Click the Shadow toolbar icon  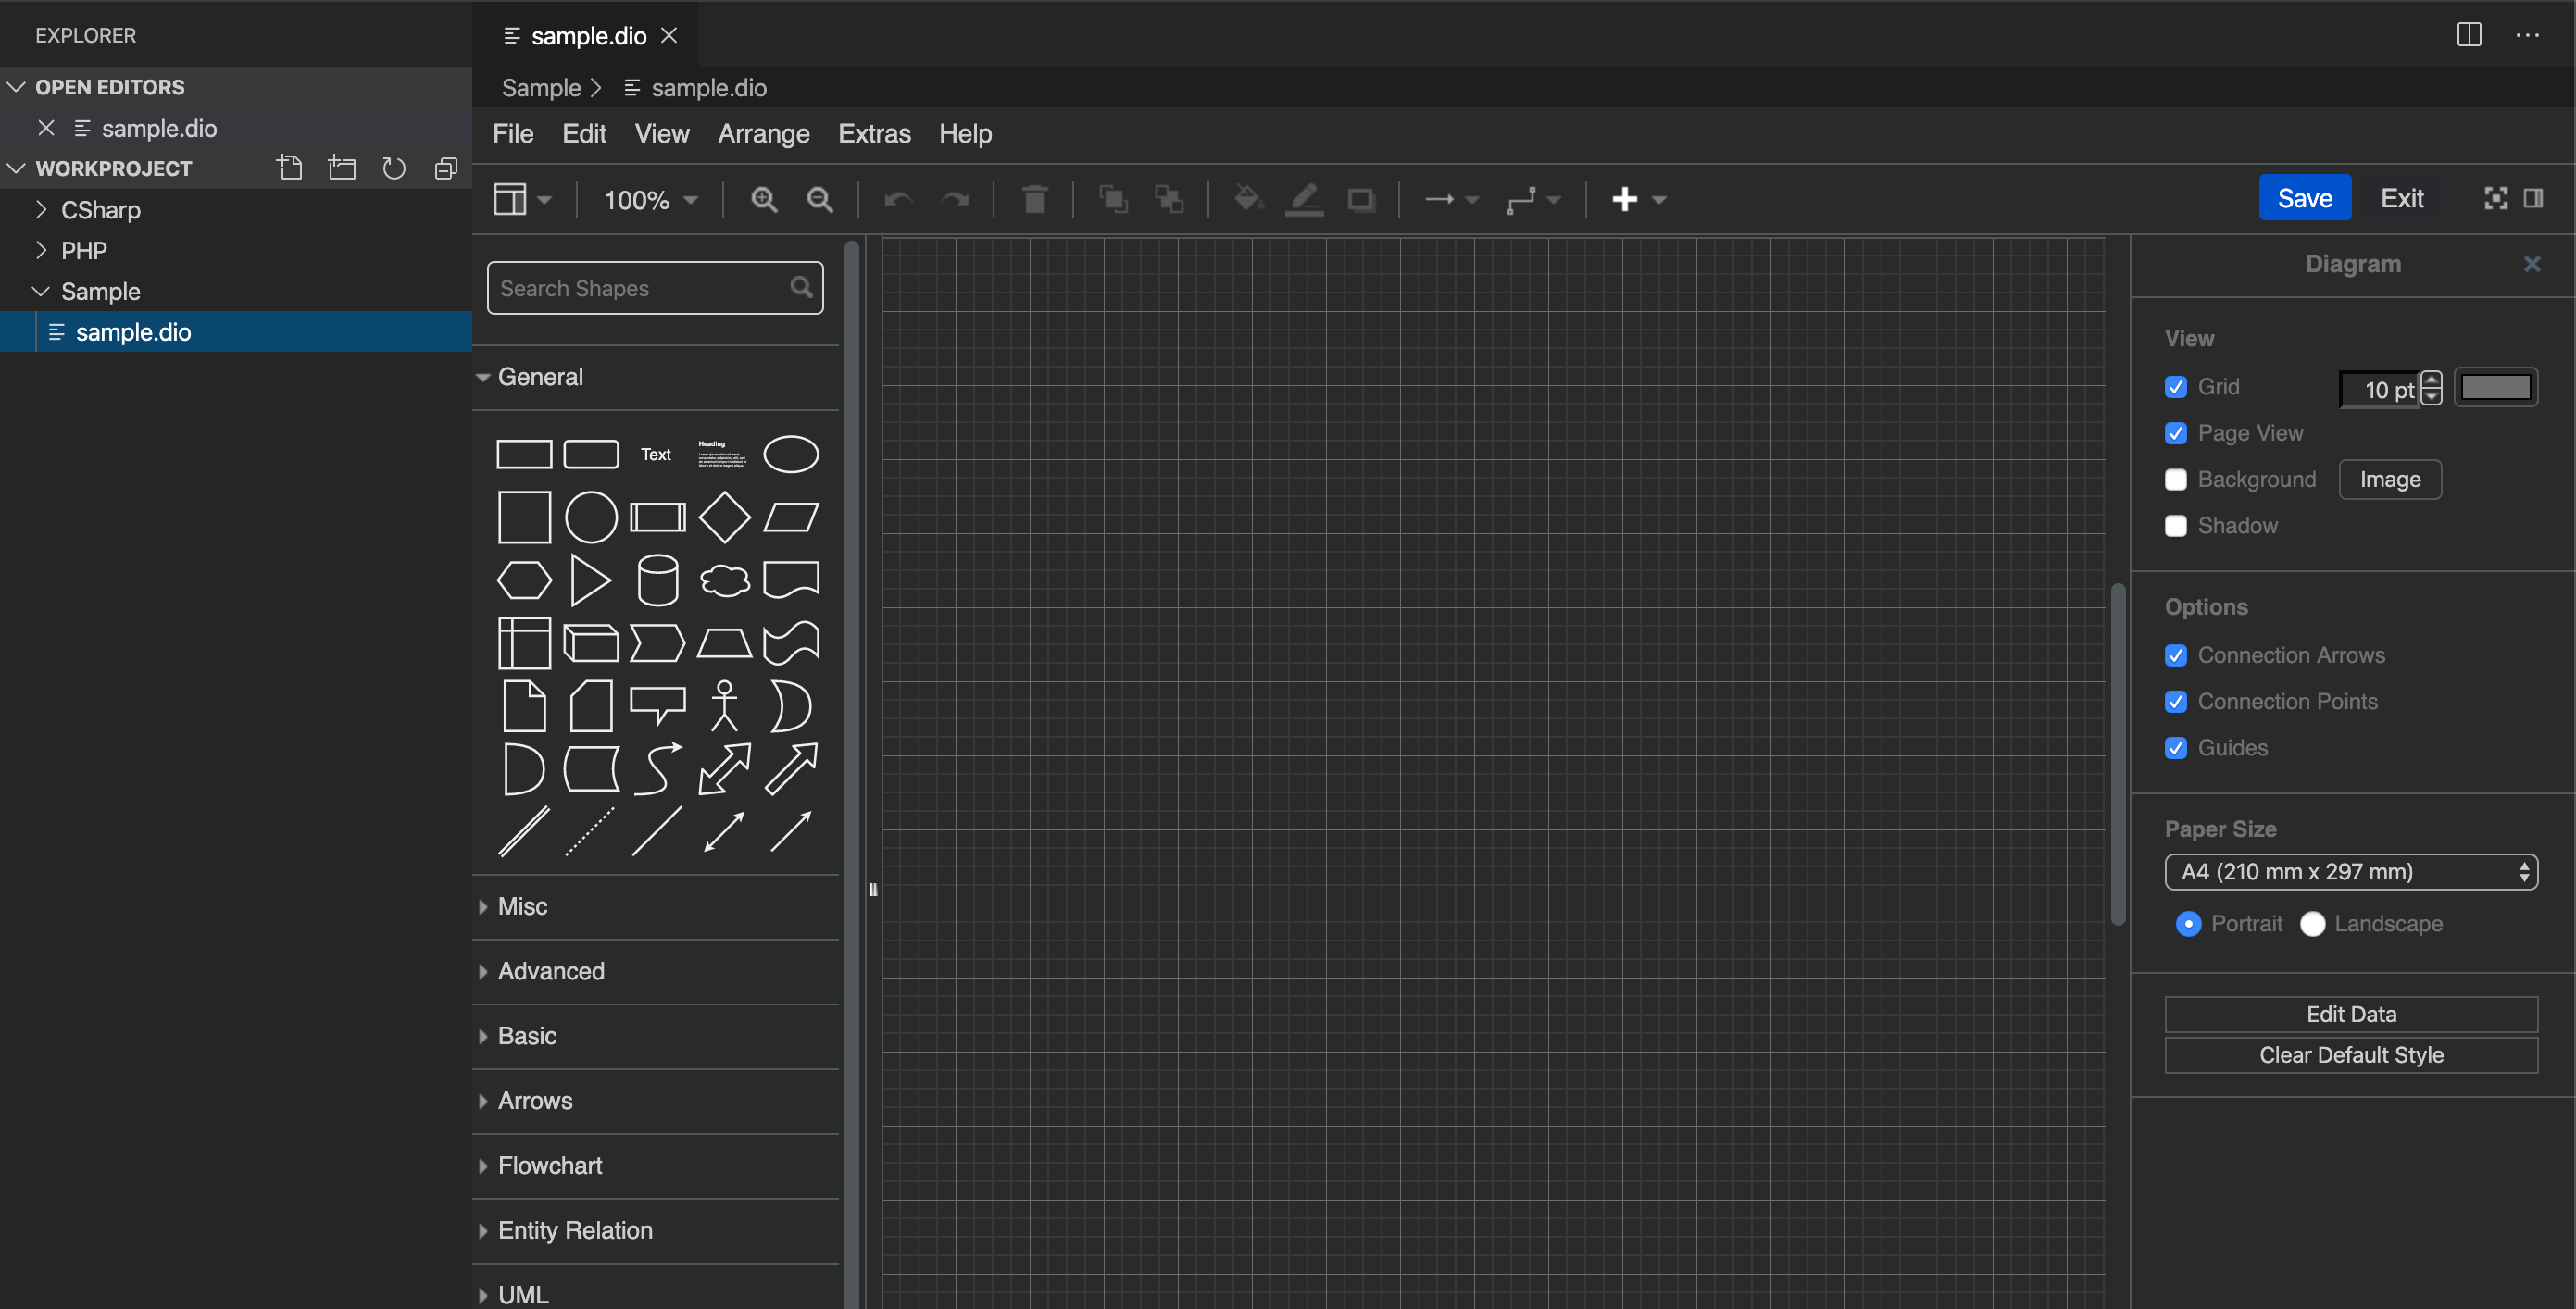point(1361,199)
